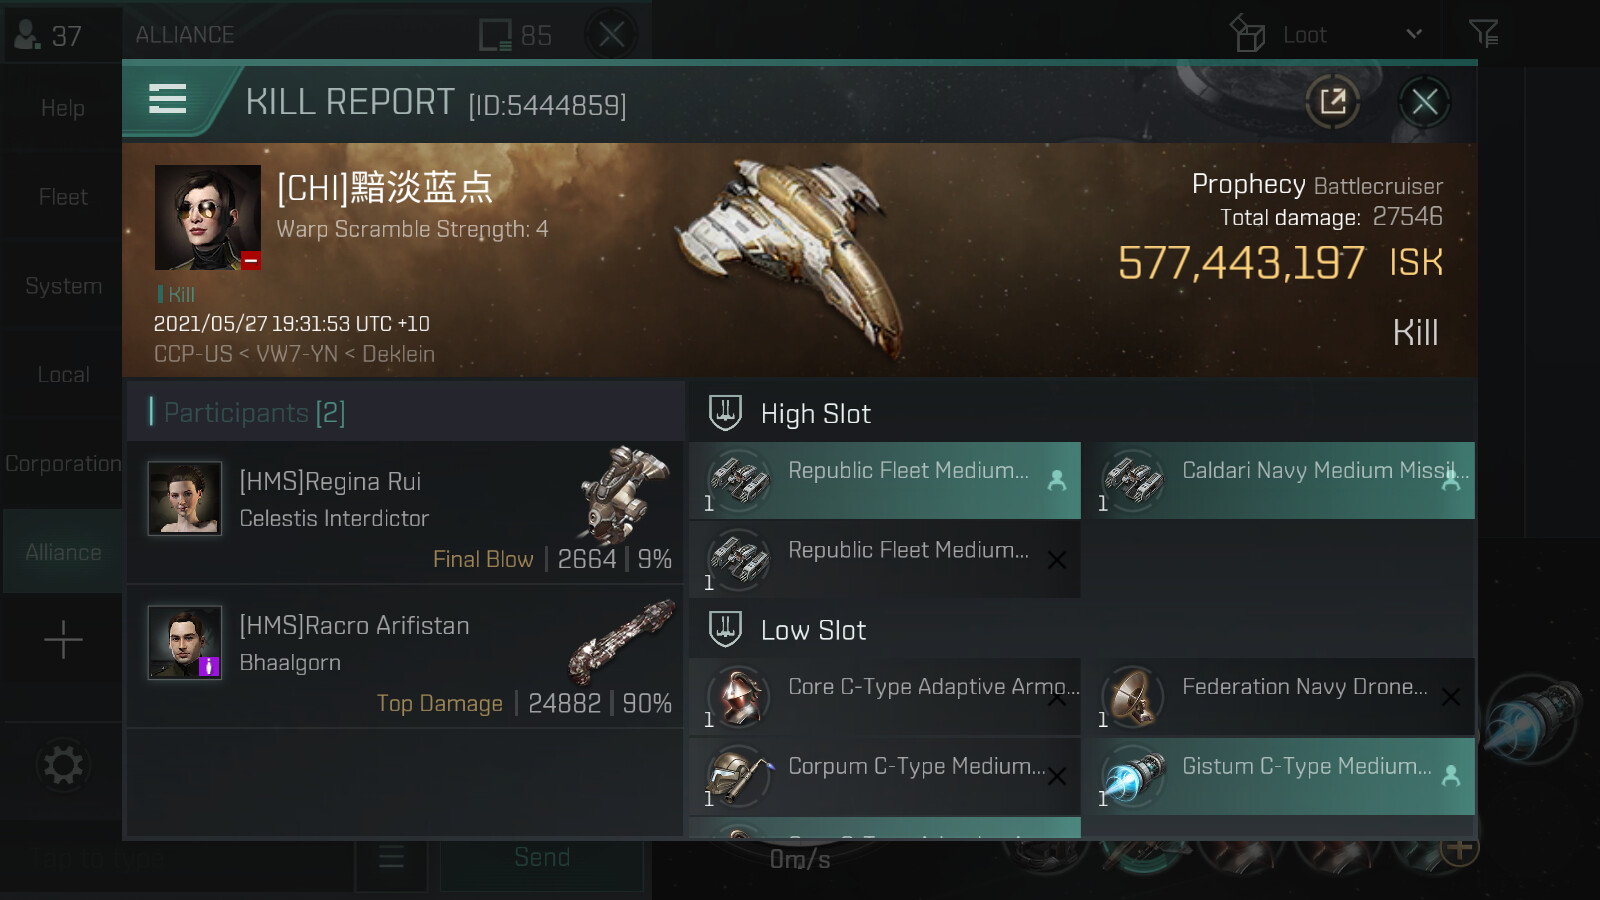
Task: Click the loot filter funnel icon
Action: click(1483, 35)
